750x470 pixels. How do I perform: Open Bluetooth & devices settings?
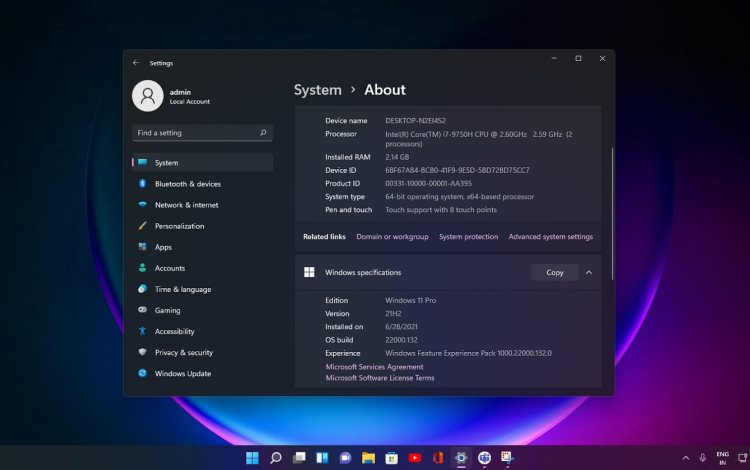pyautogui.click(x=187, y=184)
